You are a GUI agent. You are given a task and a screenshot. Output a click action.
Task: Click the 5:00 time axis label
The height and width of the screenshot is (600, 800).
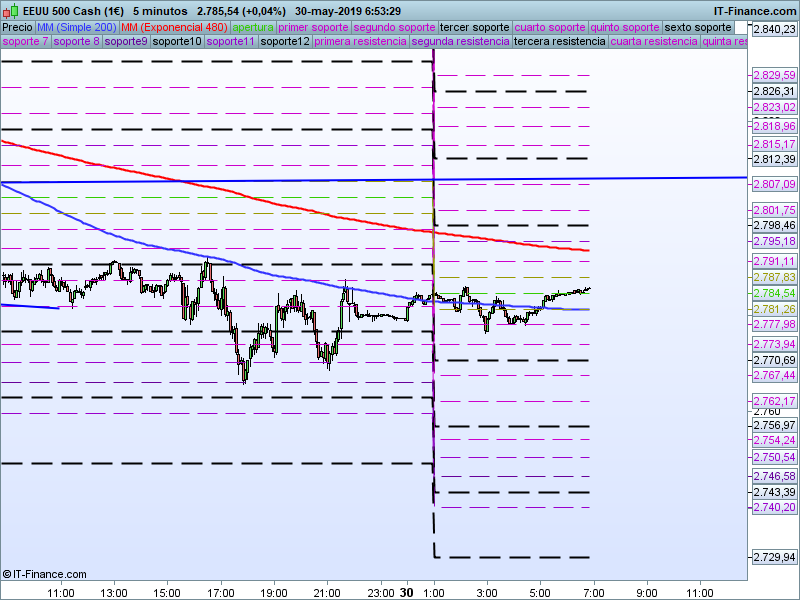(x=540, y=593)
